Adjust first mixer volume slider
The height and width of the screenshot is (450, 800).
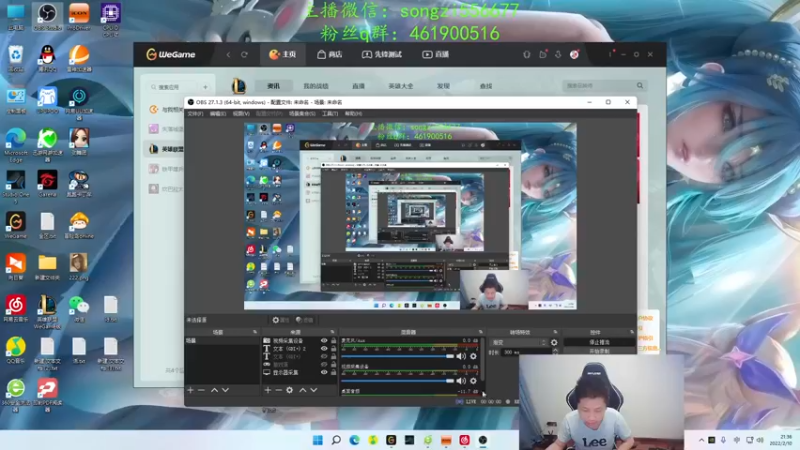pyautogui.click(x=397, y=357)
